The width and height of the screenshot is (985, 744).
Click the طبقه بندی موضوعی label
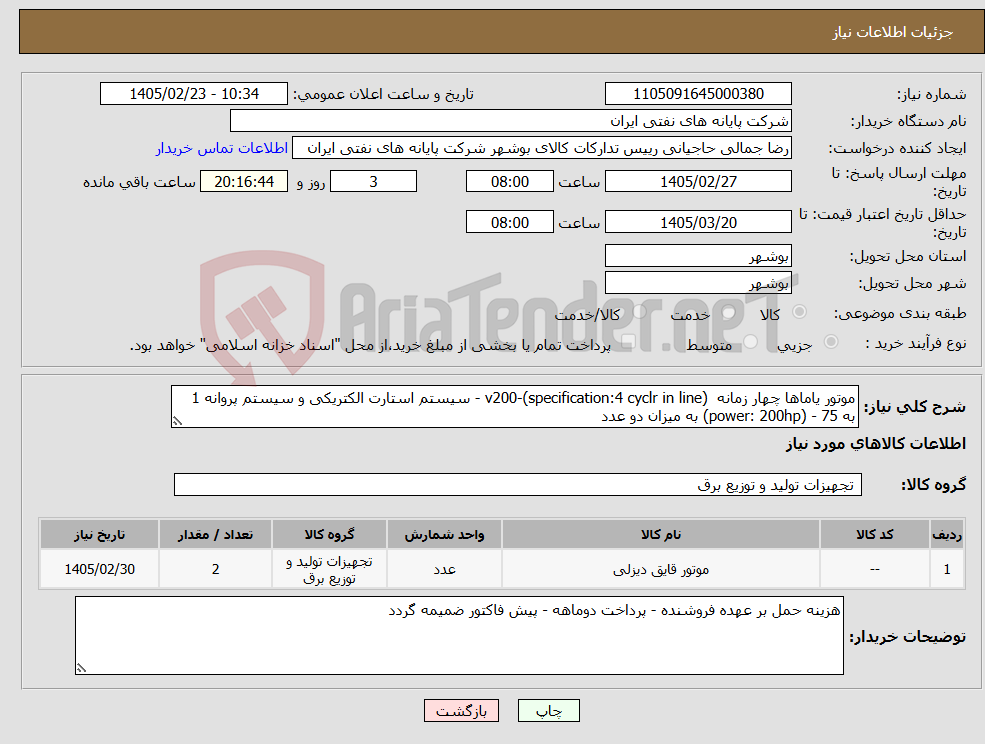click(900, 313)
